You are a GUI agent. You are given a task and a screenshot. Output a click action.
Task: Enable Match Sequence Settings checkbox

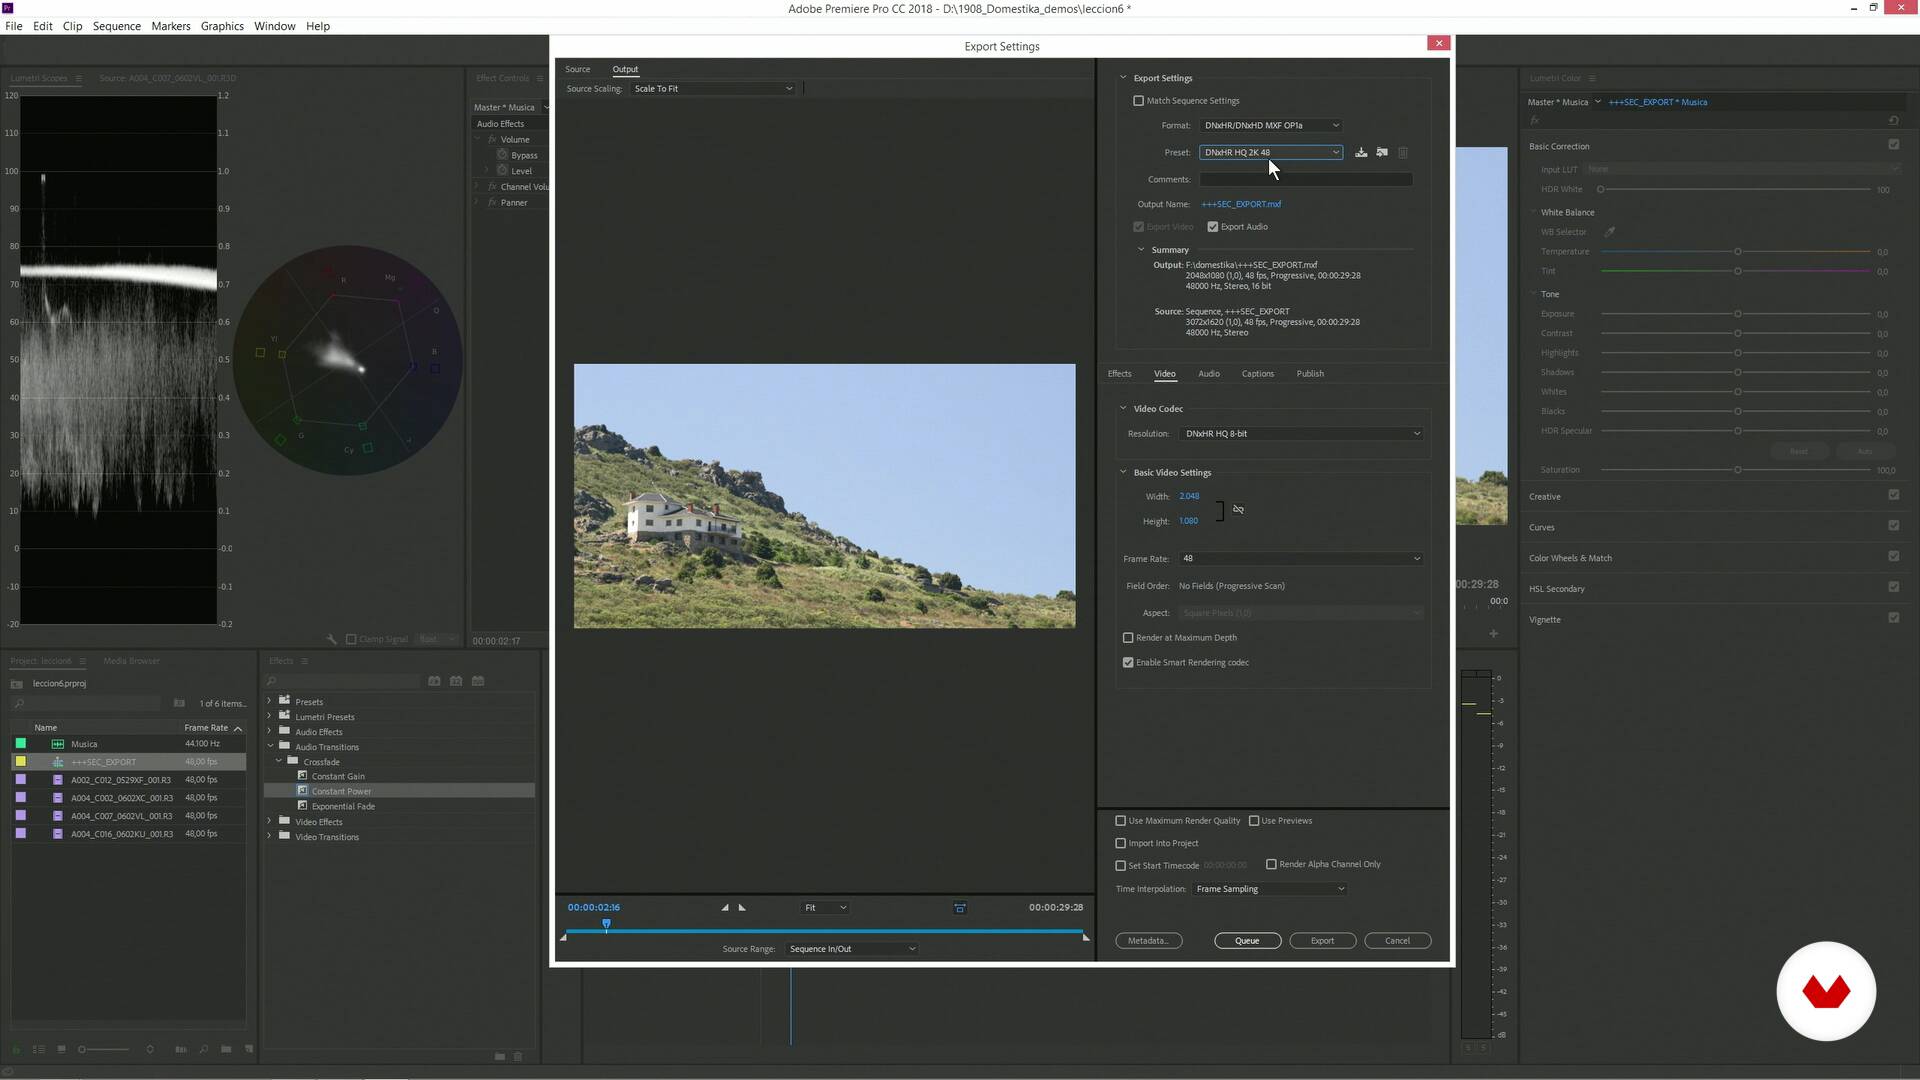pos(1138,101)
